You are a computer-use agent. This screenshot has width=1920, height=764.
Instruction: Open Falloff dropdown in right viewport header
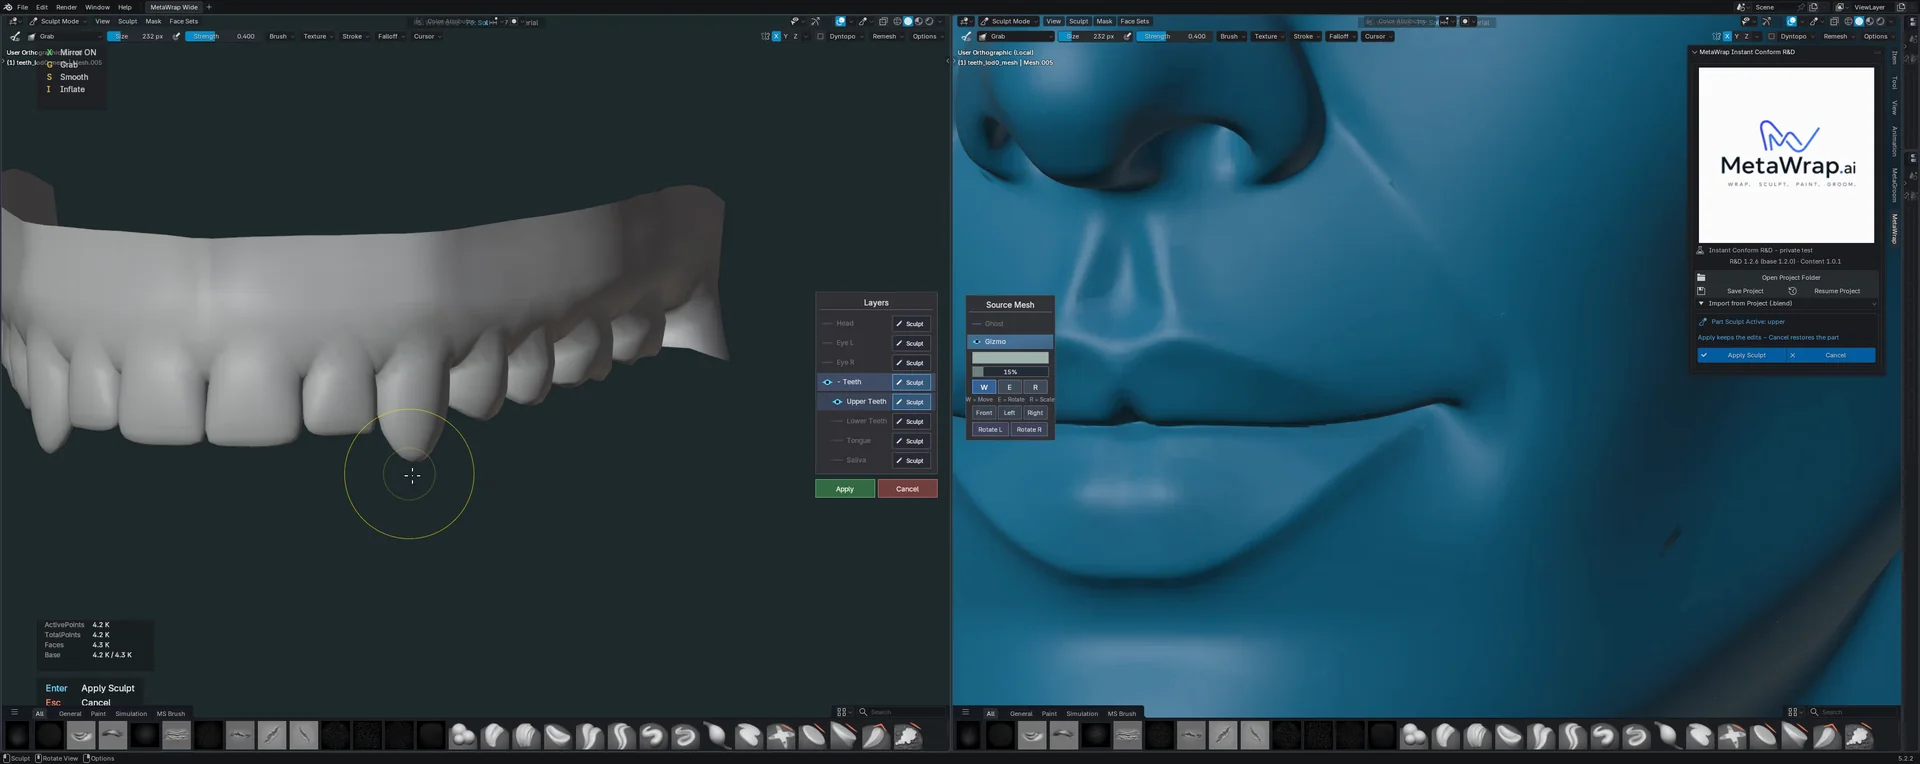coord(1341,36)
